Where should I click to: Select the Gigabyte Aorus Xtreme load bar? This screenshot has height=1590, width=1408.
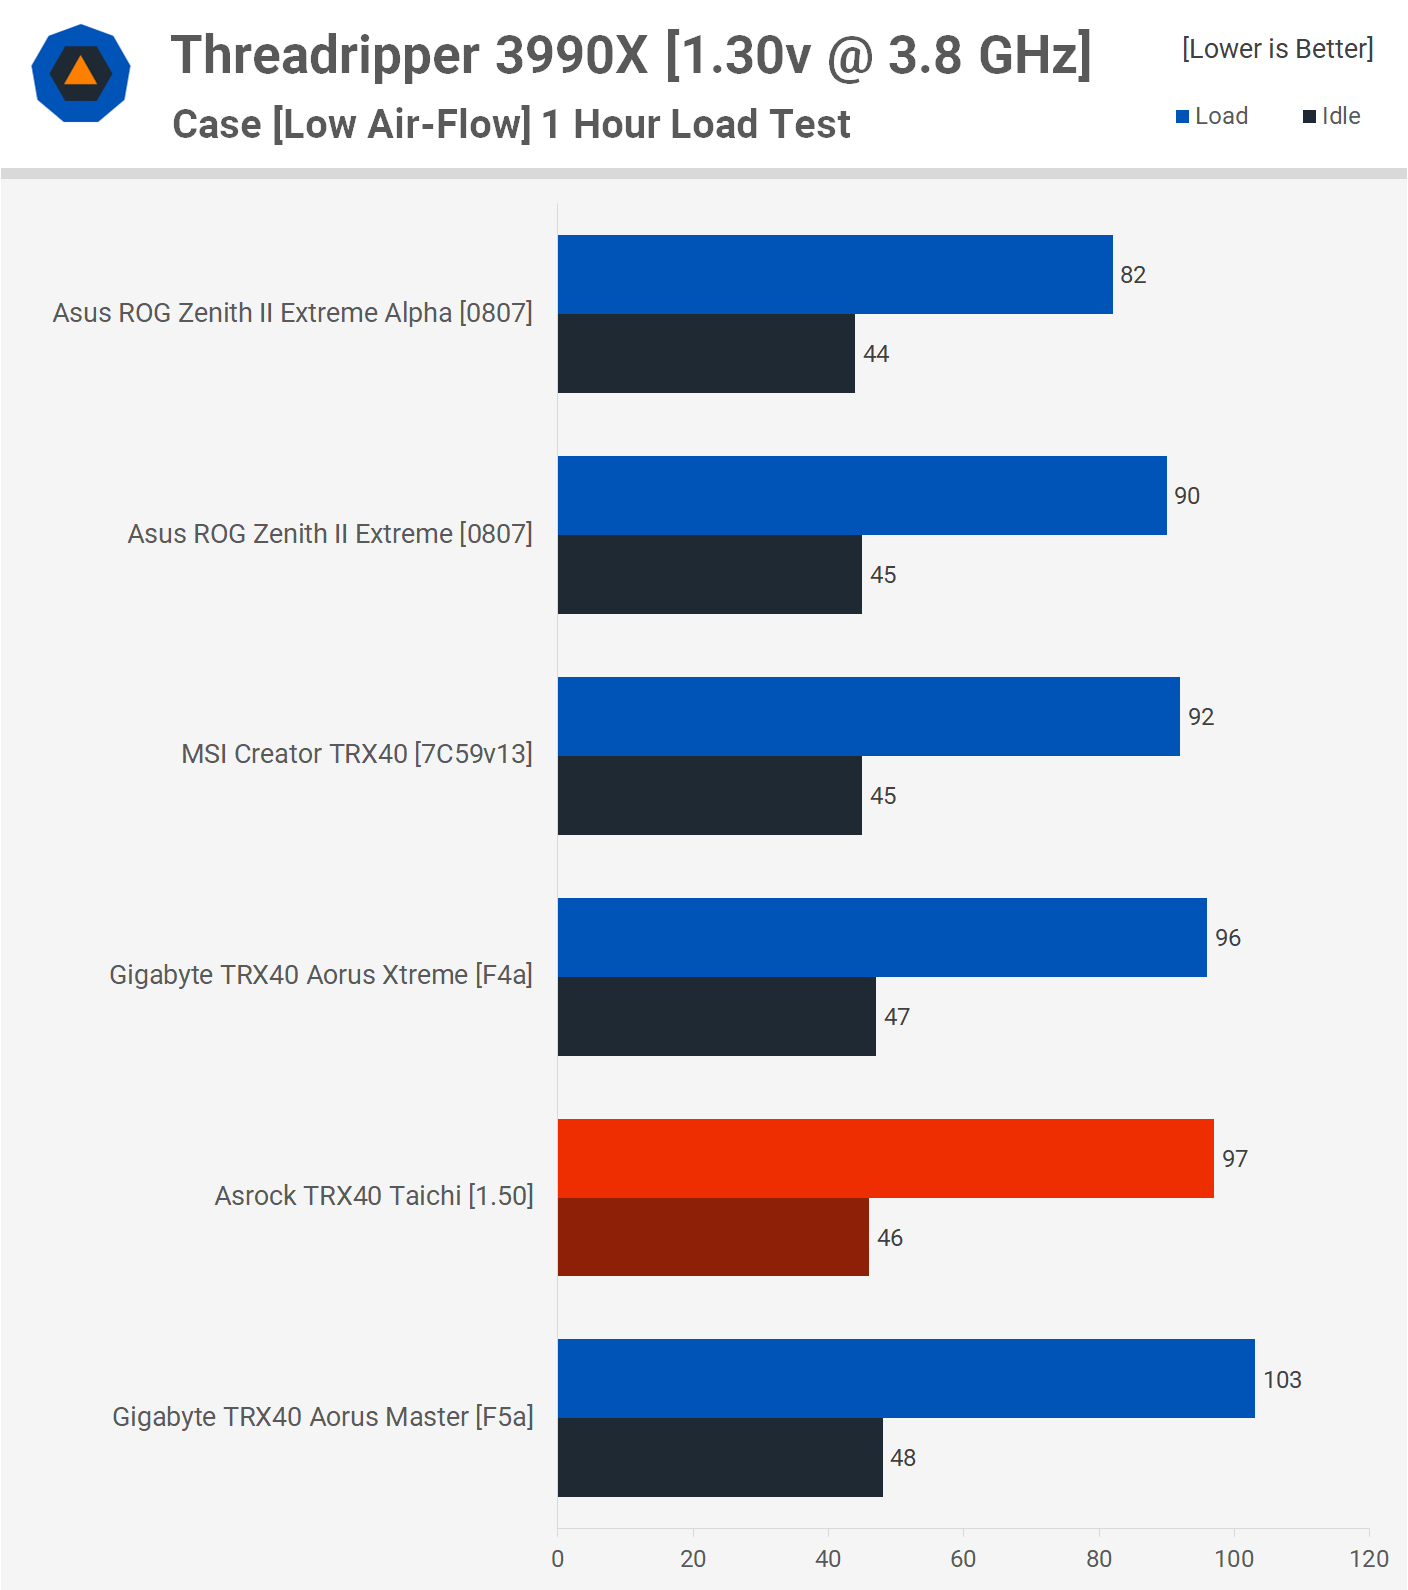click(882, 938)
